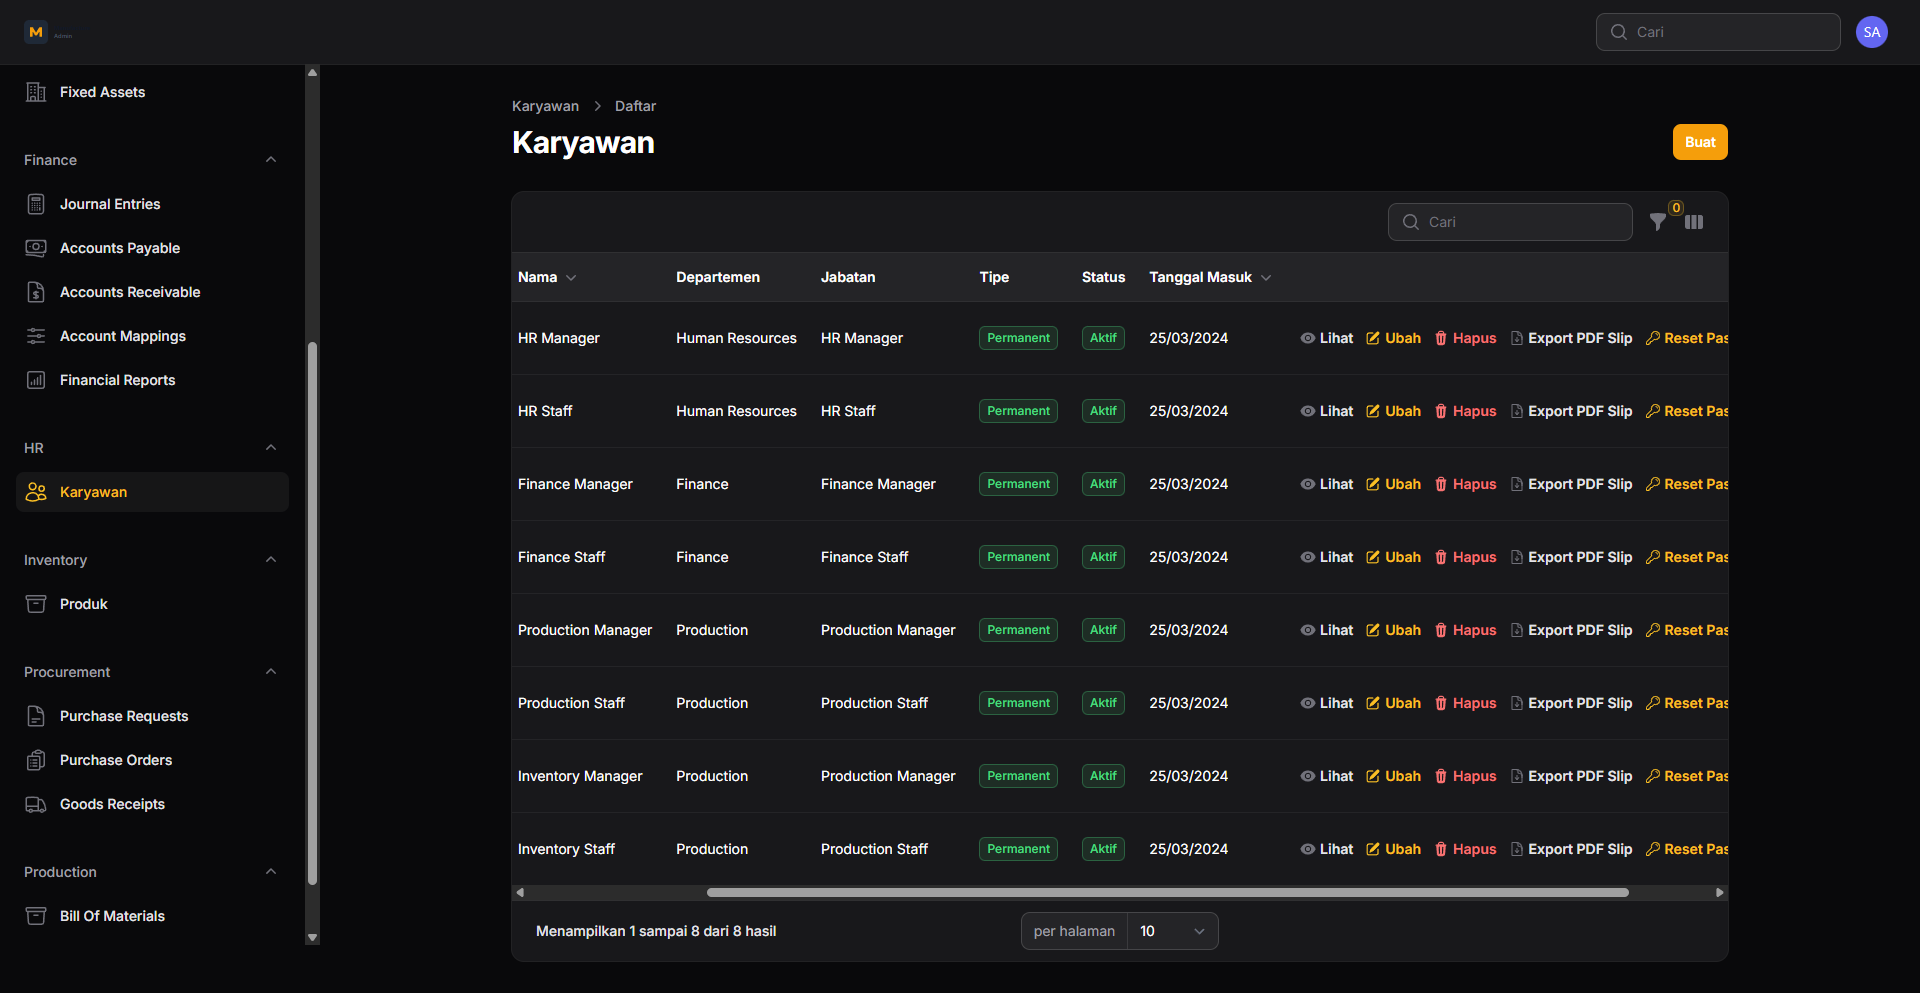
Task: Collapse the Production sidebar group
Action: point(271,872)
